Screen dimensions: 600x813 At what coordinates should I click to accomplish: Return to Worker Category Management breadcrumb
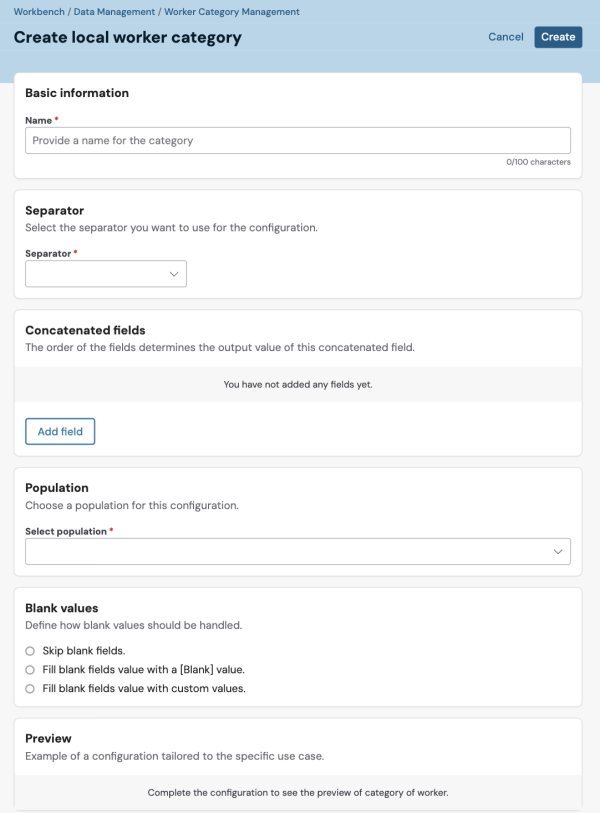click(x=232, y=11)
